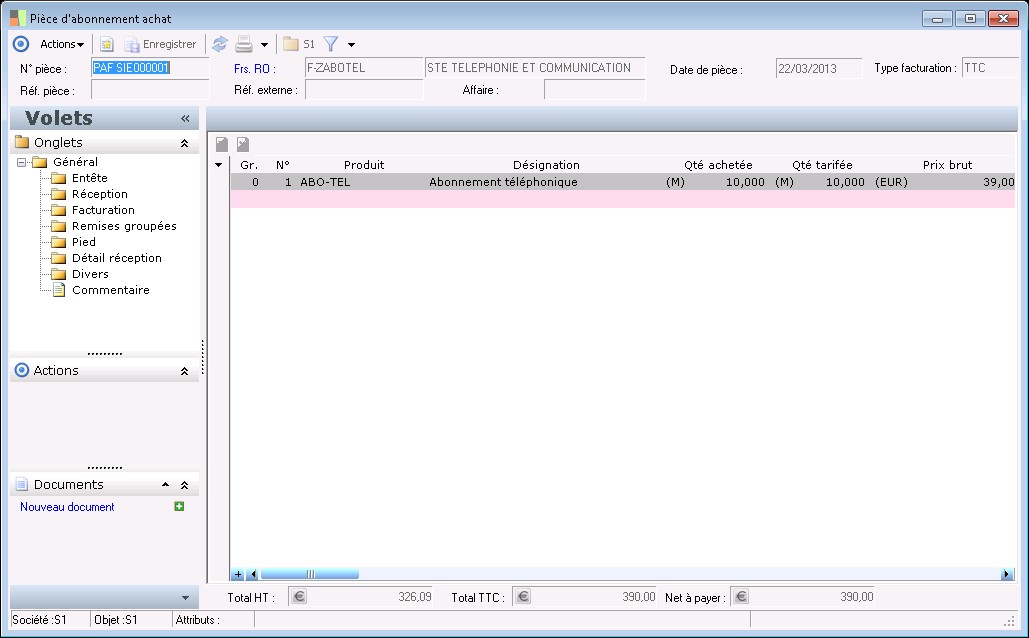The height and width of the screenshot is (638, 1029).
Task: Click the printer icon
Action: 244,44
